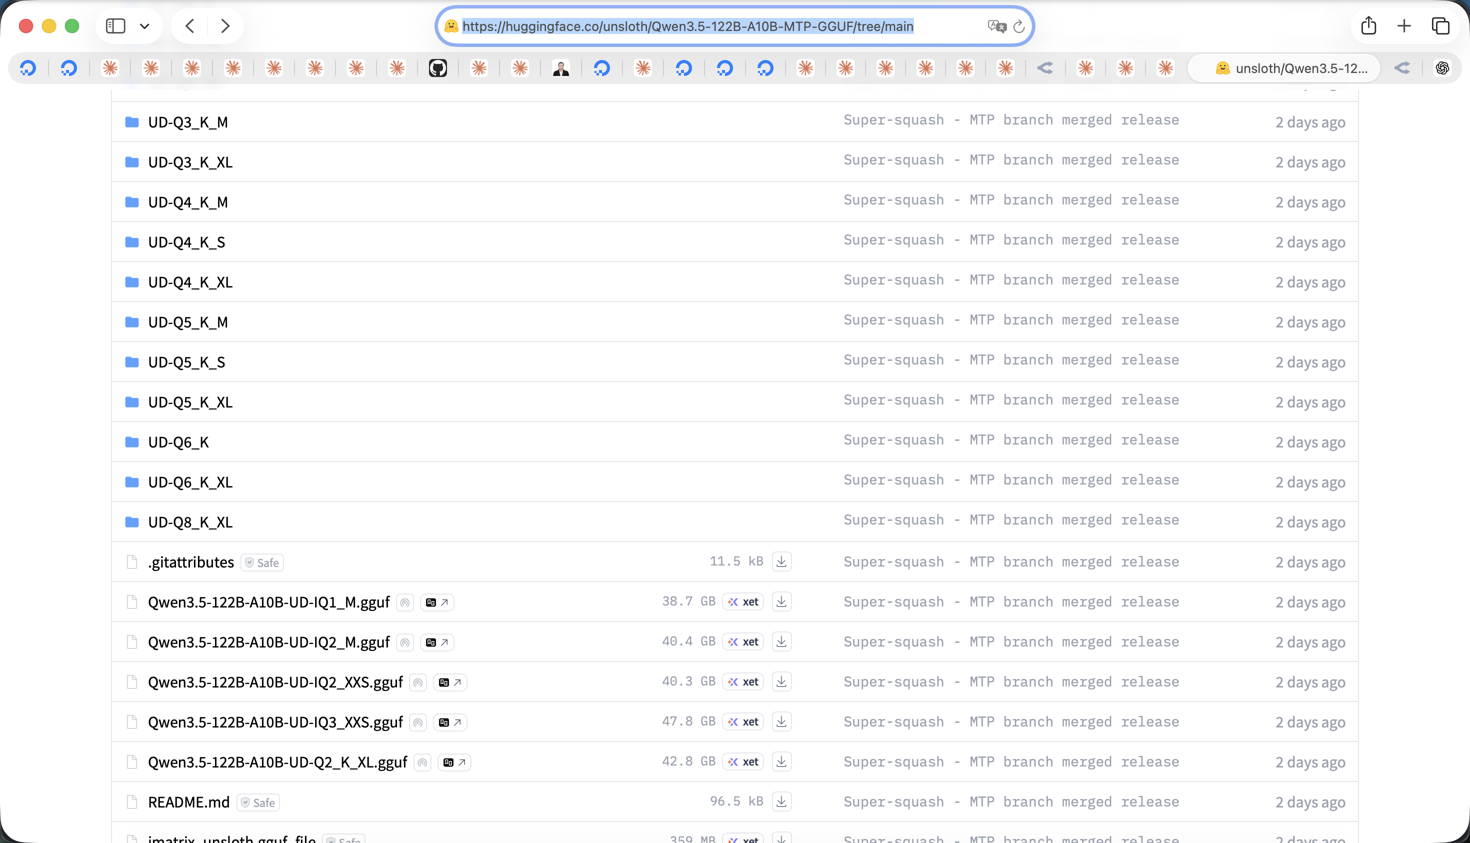Open the external viewer button for IQ3_XXS.gguf

point(450,723)
